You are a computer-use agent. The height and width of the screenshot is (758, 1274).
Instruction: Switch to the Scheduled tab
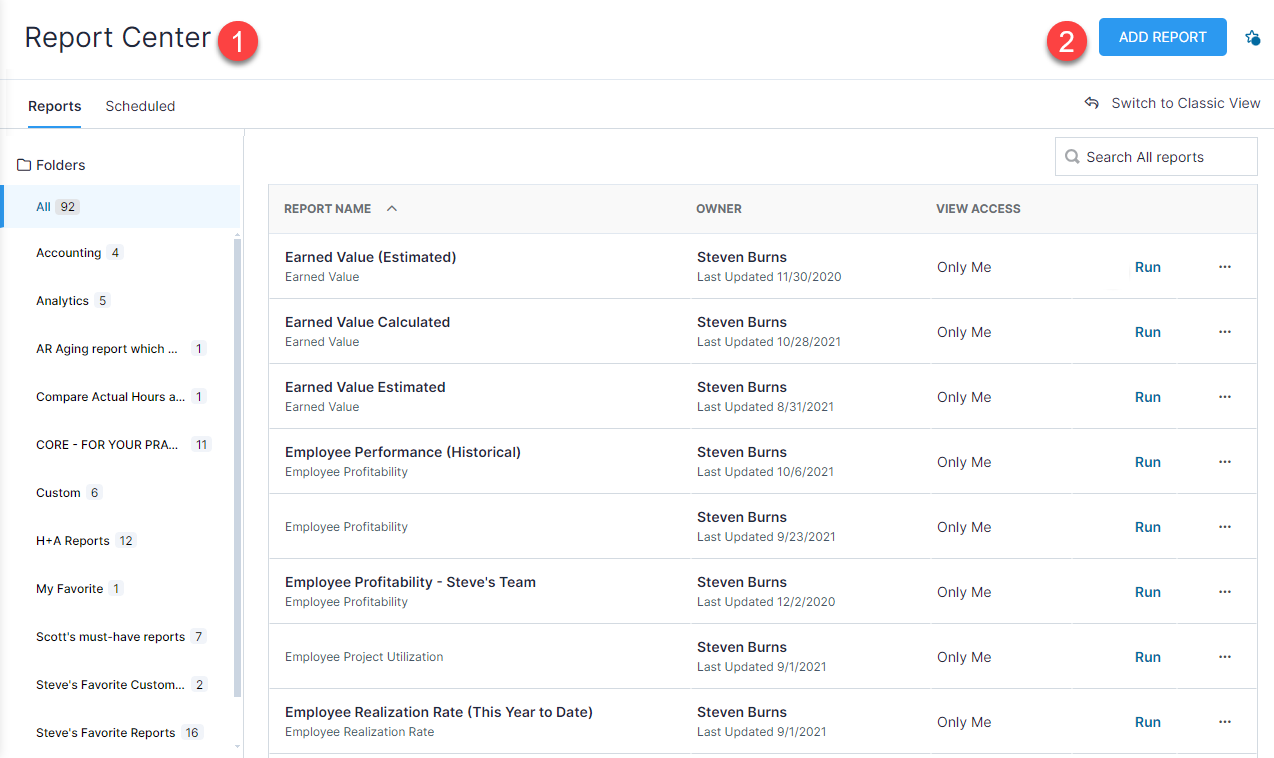(x=140, y=106)
